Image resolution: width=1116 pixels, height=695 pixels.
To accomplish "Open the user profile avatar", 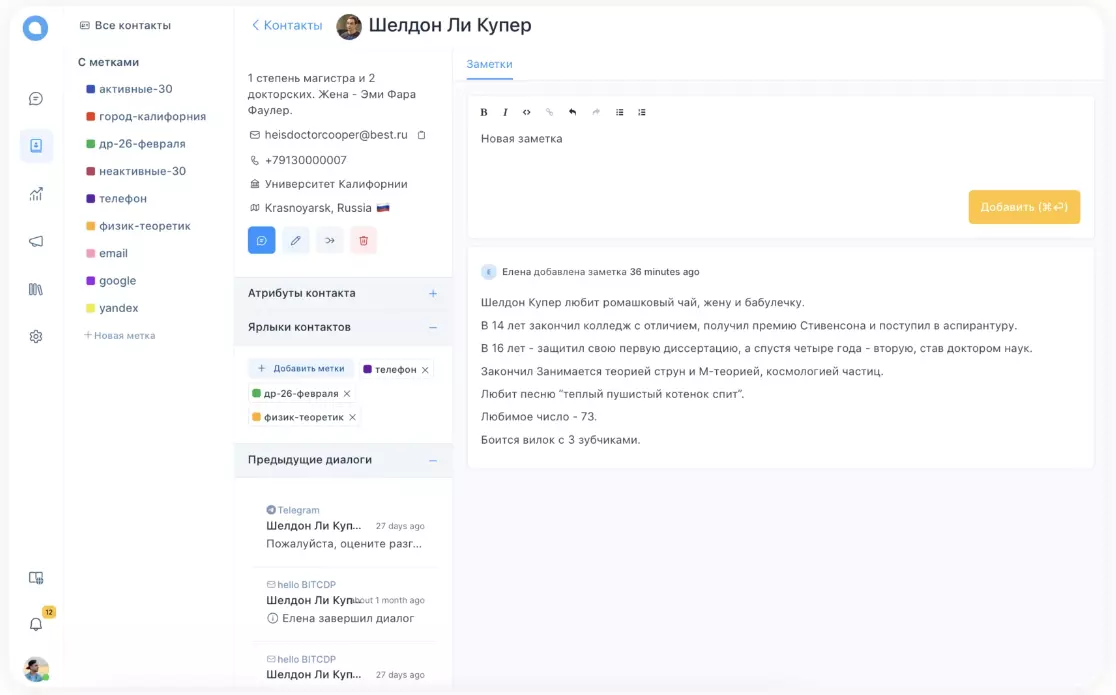I will [36, 669].
